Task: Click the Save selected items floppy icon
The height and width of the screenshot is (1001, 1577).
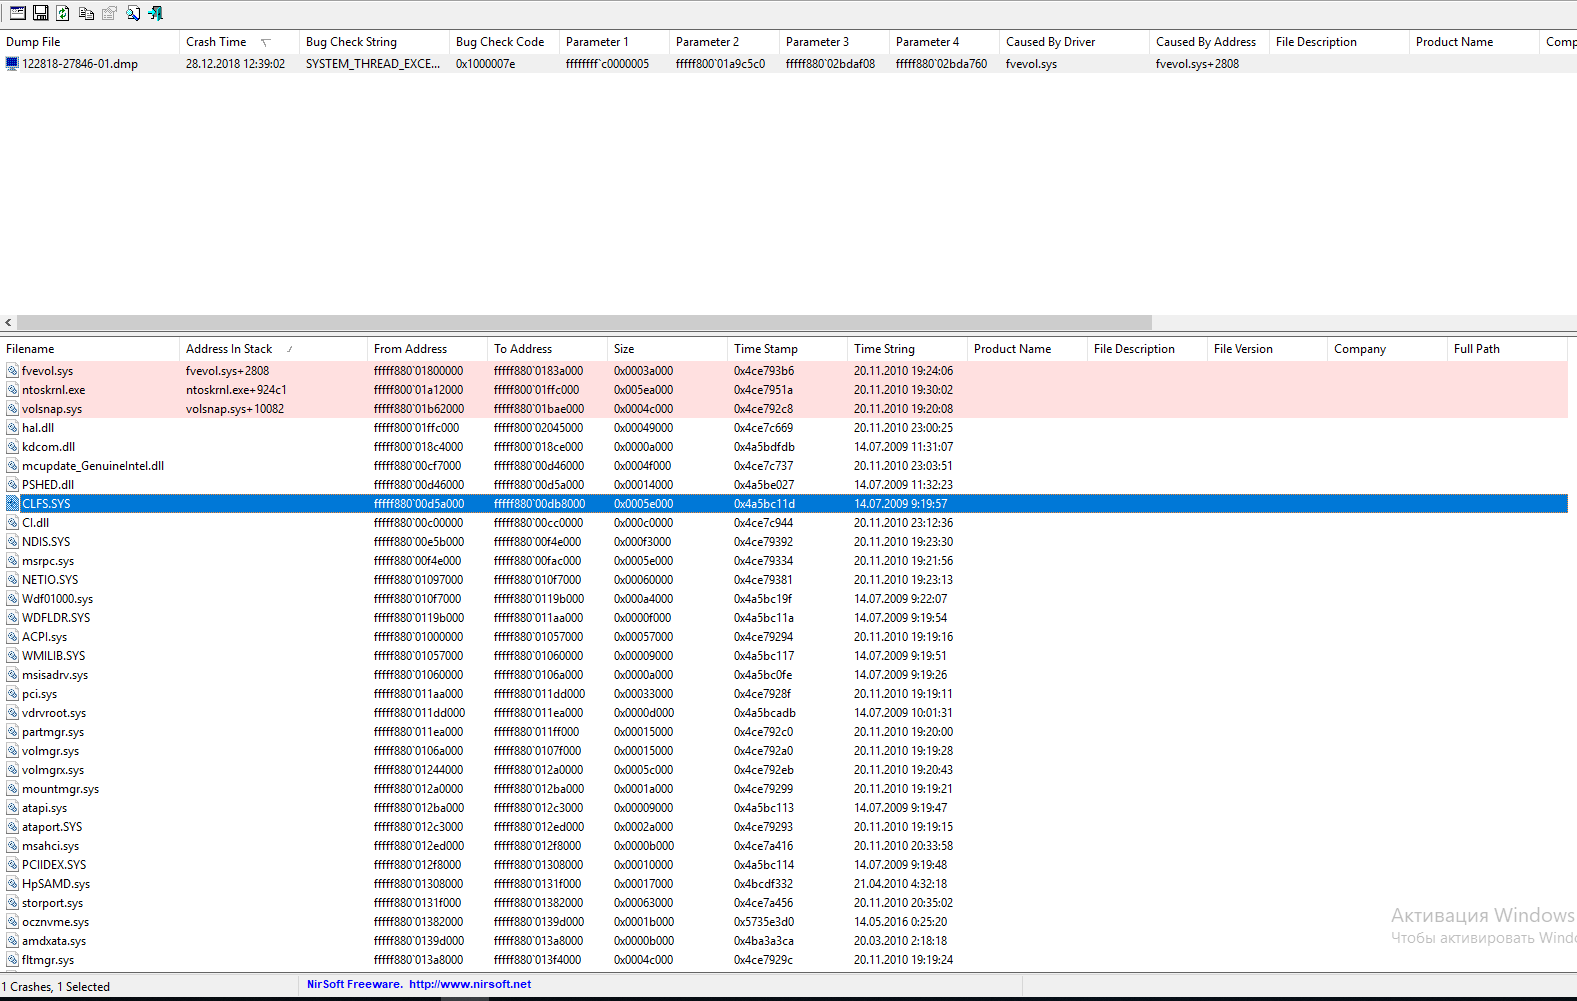Action: tap(41, 13)
